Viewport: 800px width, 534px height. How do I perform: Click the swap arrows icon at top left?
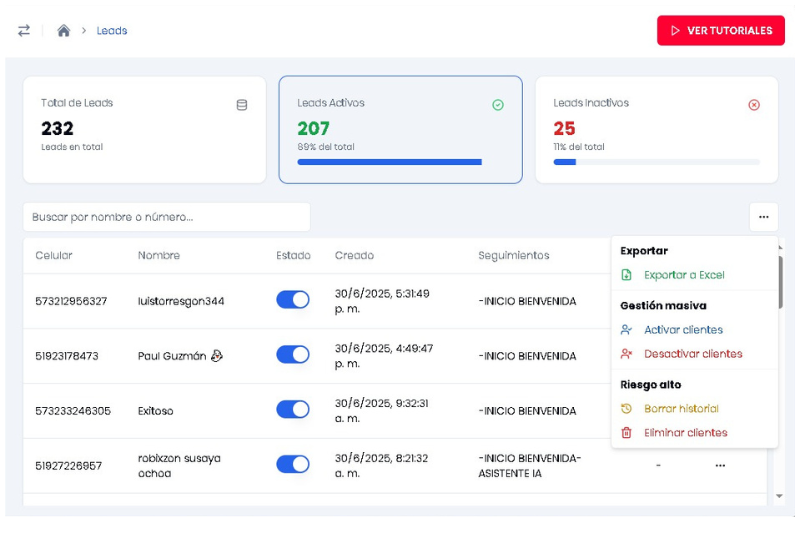coord(24,31)
